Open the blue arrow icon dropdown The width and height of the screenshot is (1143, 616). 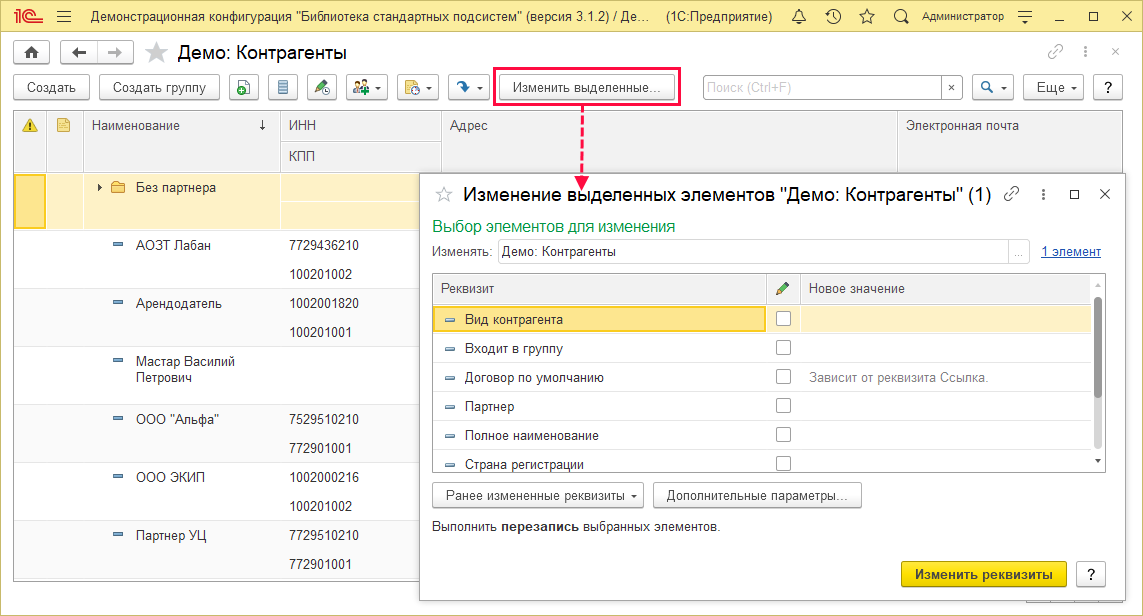pyautogui.click(x=468, y=87)
